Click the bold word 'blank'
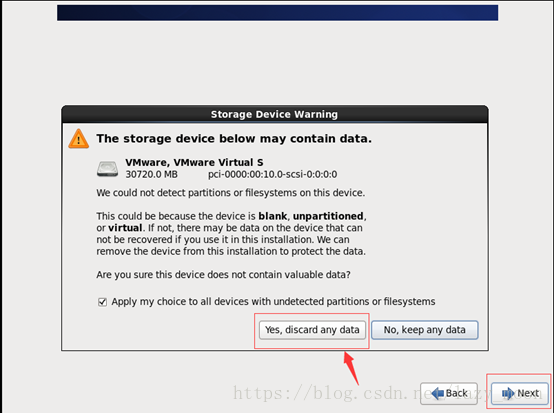This screenshot has height=413, width=554. point(273,216)
